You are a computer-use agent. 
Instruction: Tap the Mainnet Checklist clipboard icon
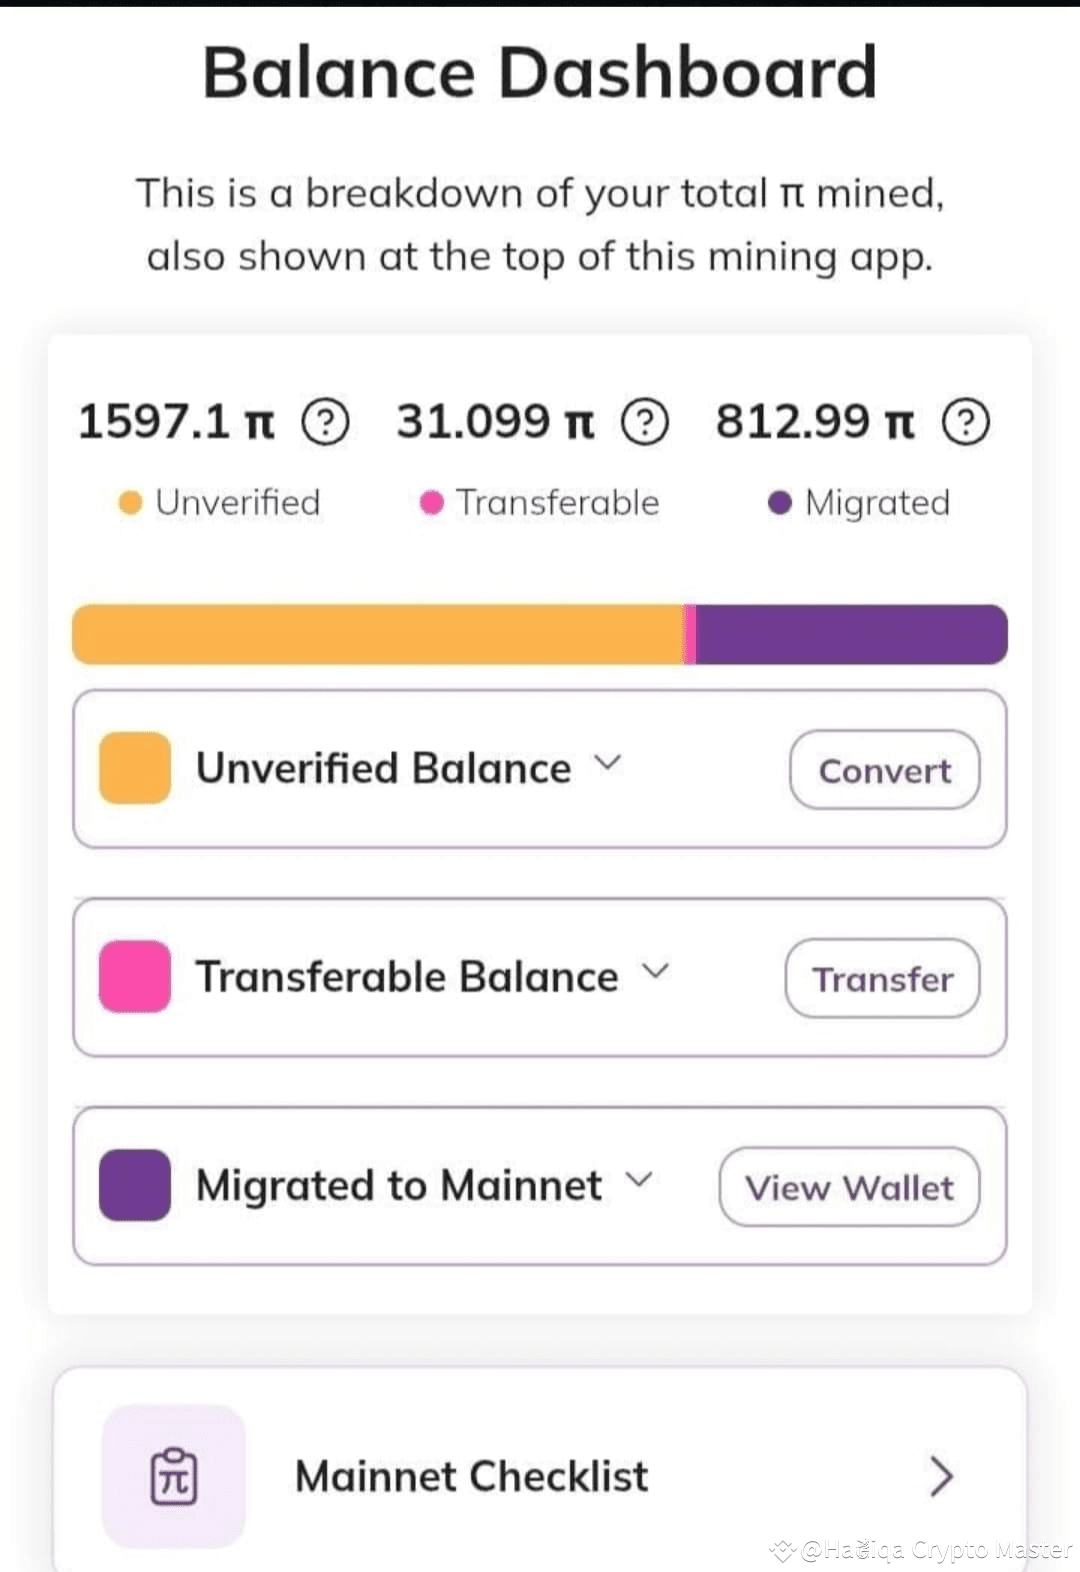(174, 1476)
